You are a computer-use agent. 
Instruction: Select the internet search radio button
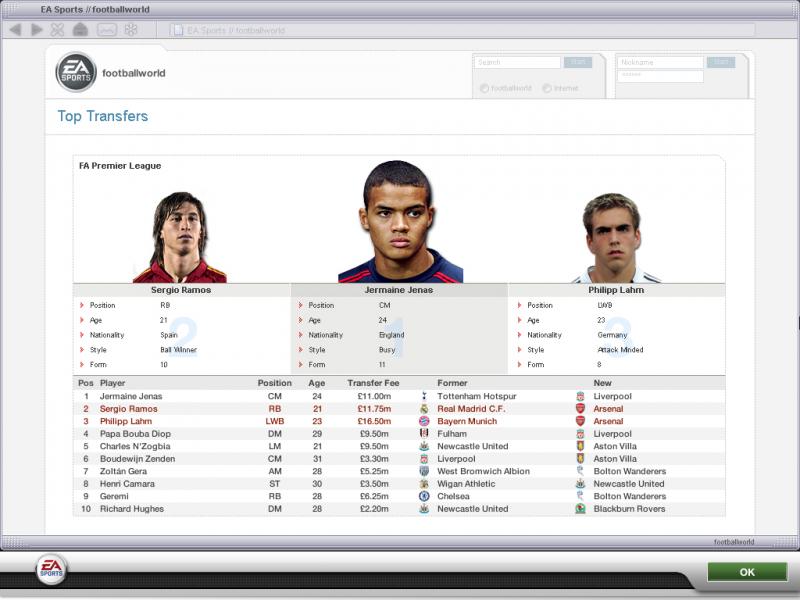click(547, 88)
